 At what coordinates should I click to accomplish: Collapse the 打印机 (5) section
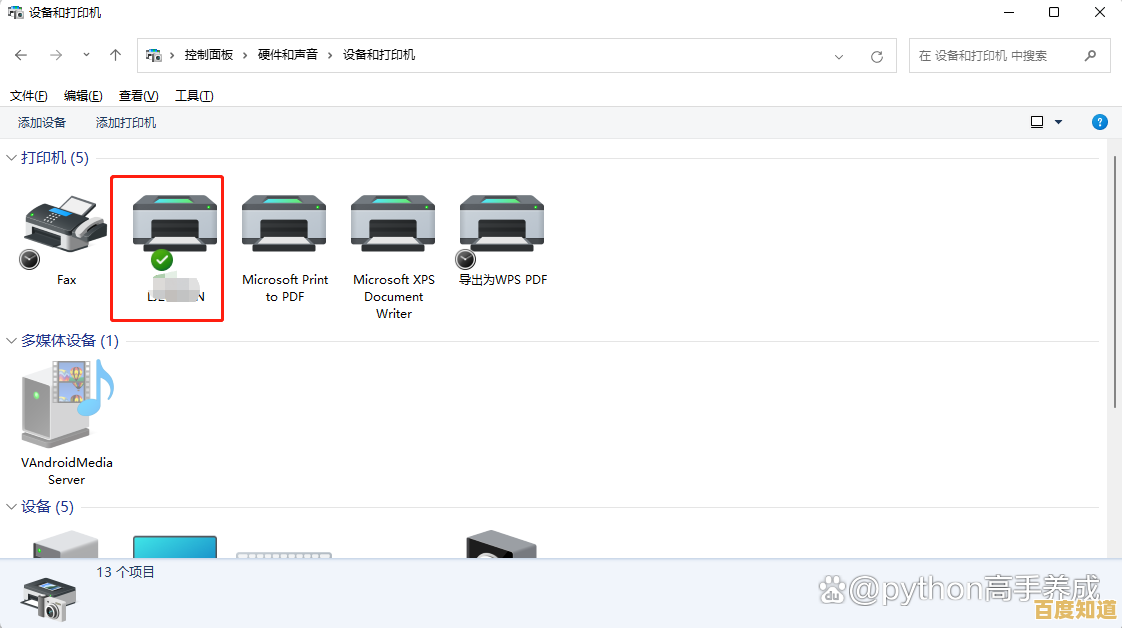point(10,157)
